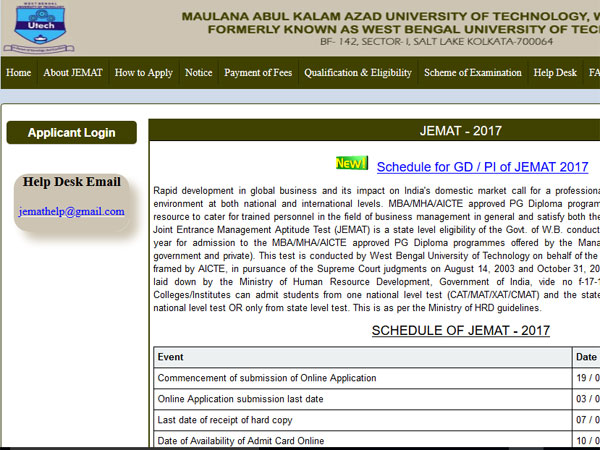600x450 pixels.
Task: Go to the Home page
Action: click(x=18, y=73)
